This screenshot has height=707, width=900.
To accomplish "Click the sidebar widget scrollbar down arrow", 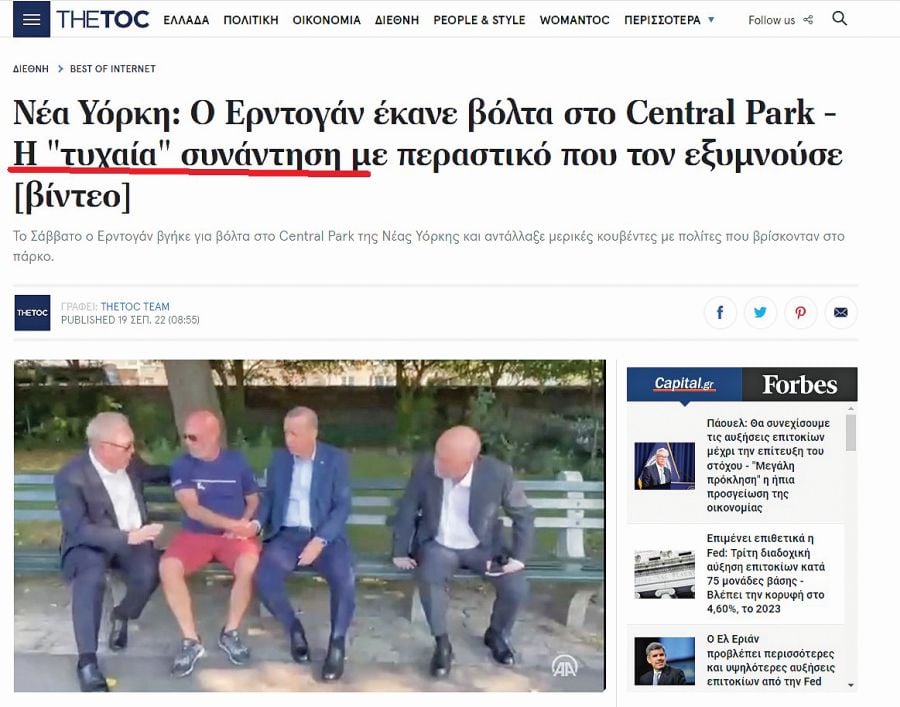I will 851,685.
